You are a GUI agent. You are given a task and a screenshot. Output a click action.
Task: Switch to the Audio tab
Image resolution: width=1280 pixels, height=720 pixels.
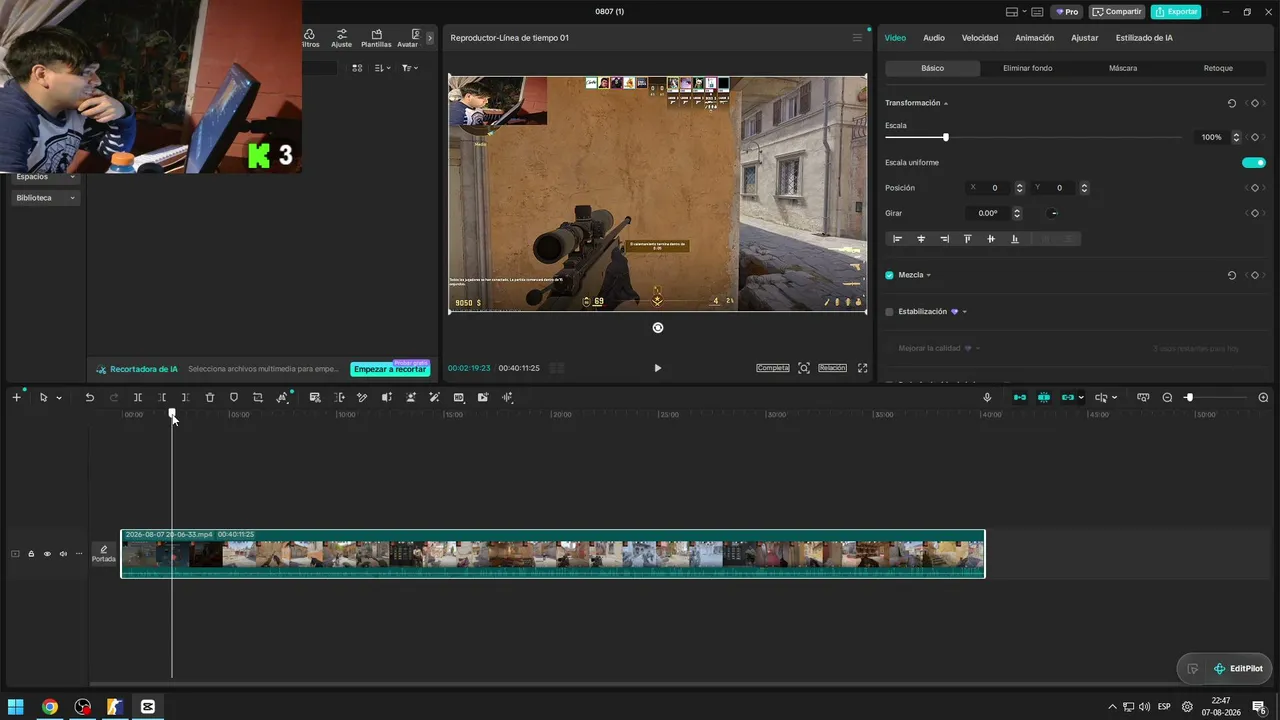click(x=933, y=38)
